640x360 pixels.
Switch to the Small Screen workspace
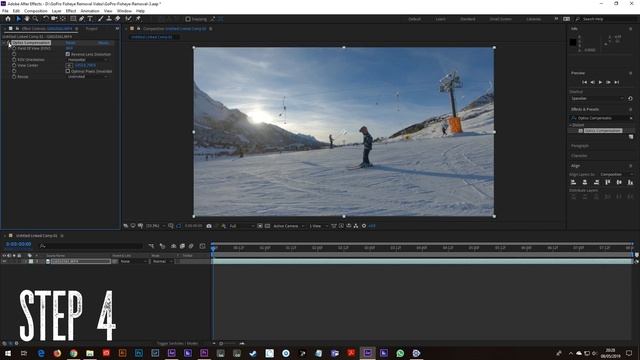click(x=500, y=19)
